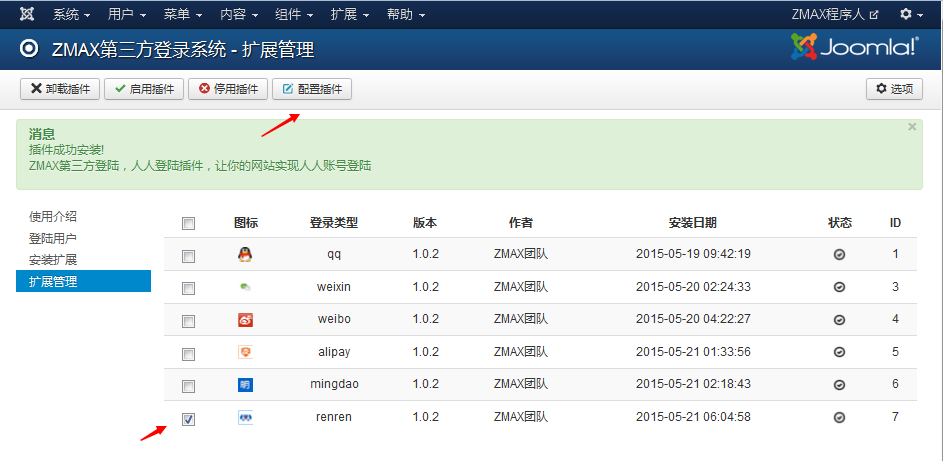The width and height of the screenshot is (943, 461).
Task: Toggle status icon for qq row
Action: [x=840, y=255]
